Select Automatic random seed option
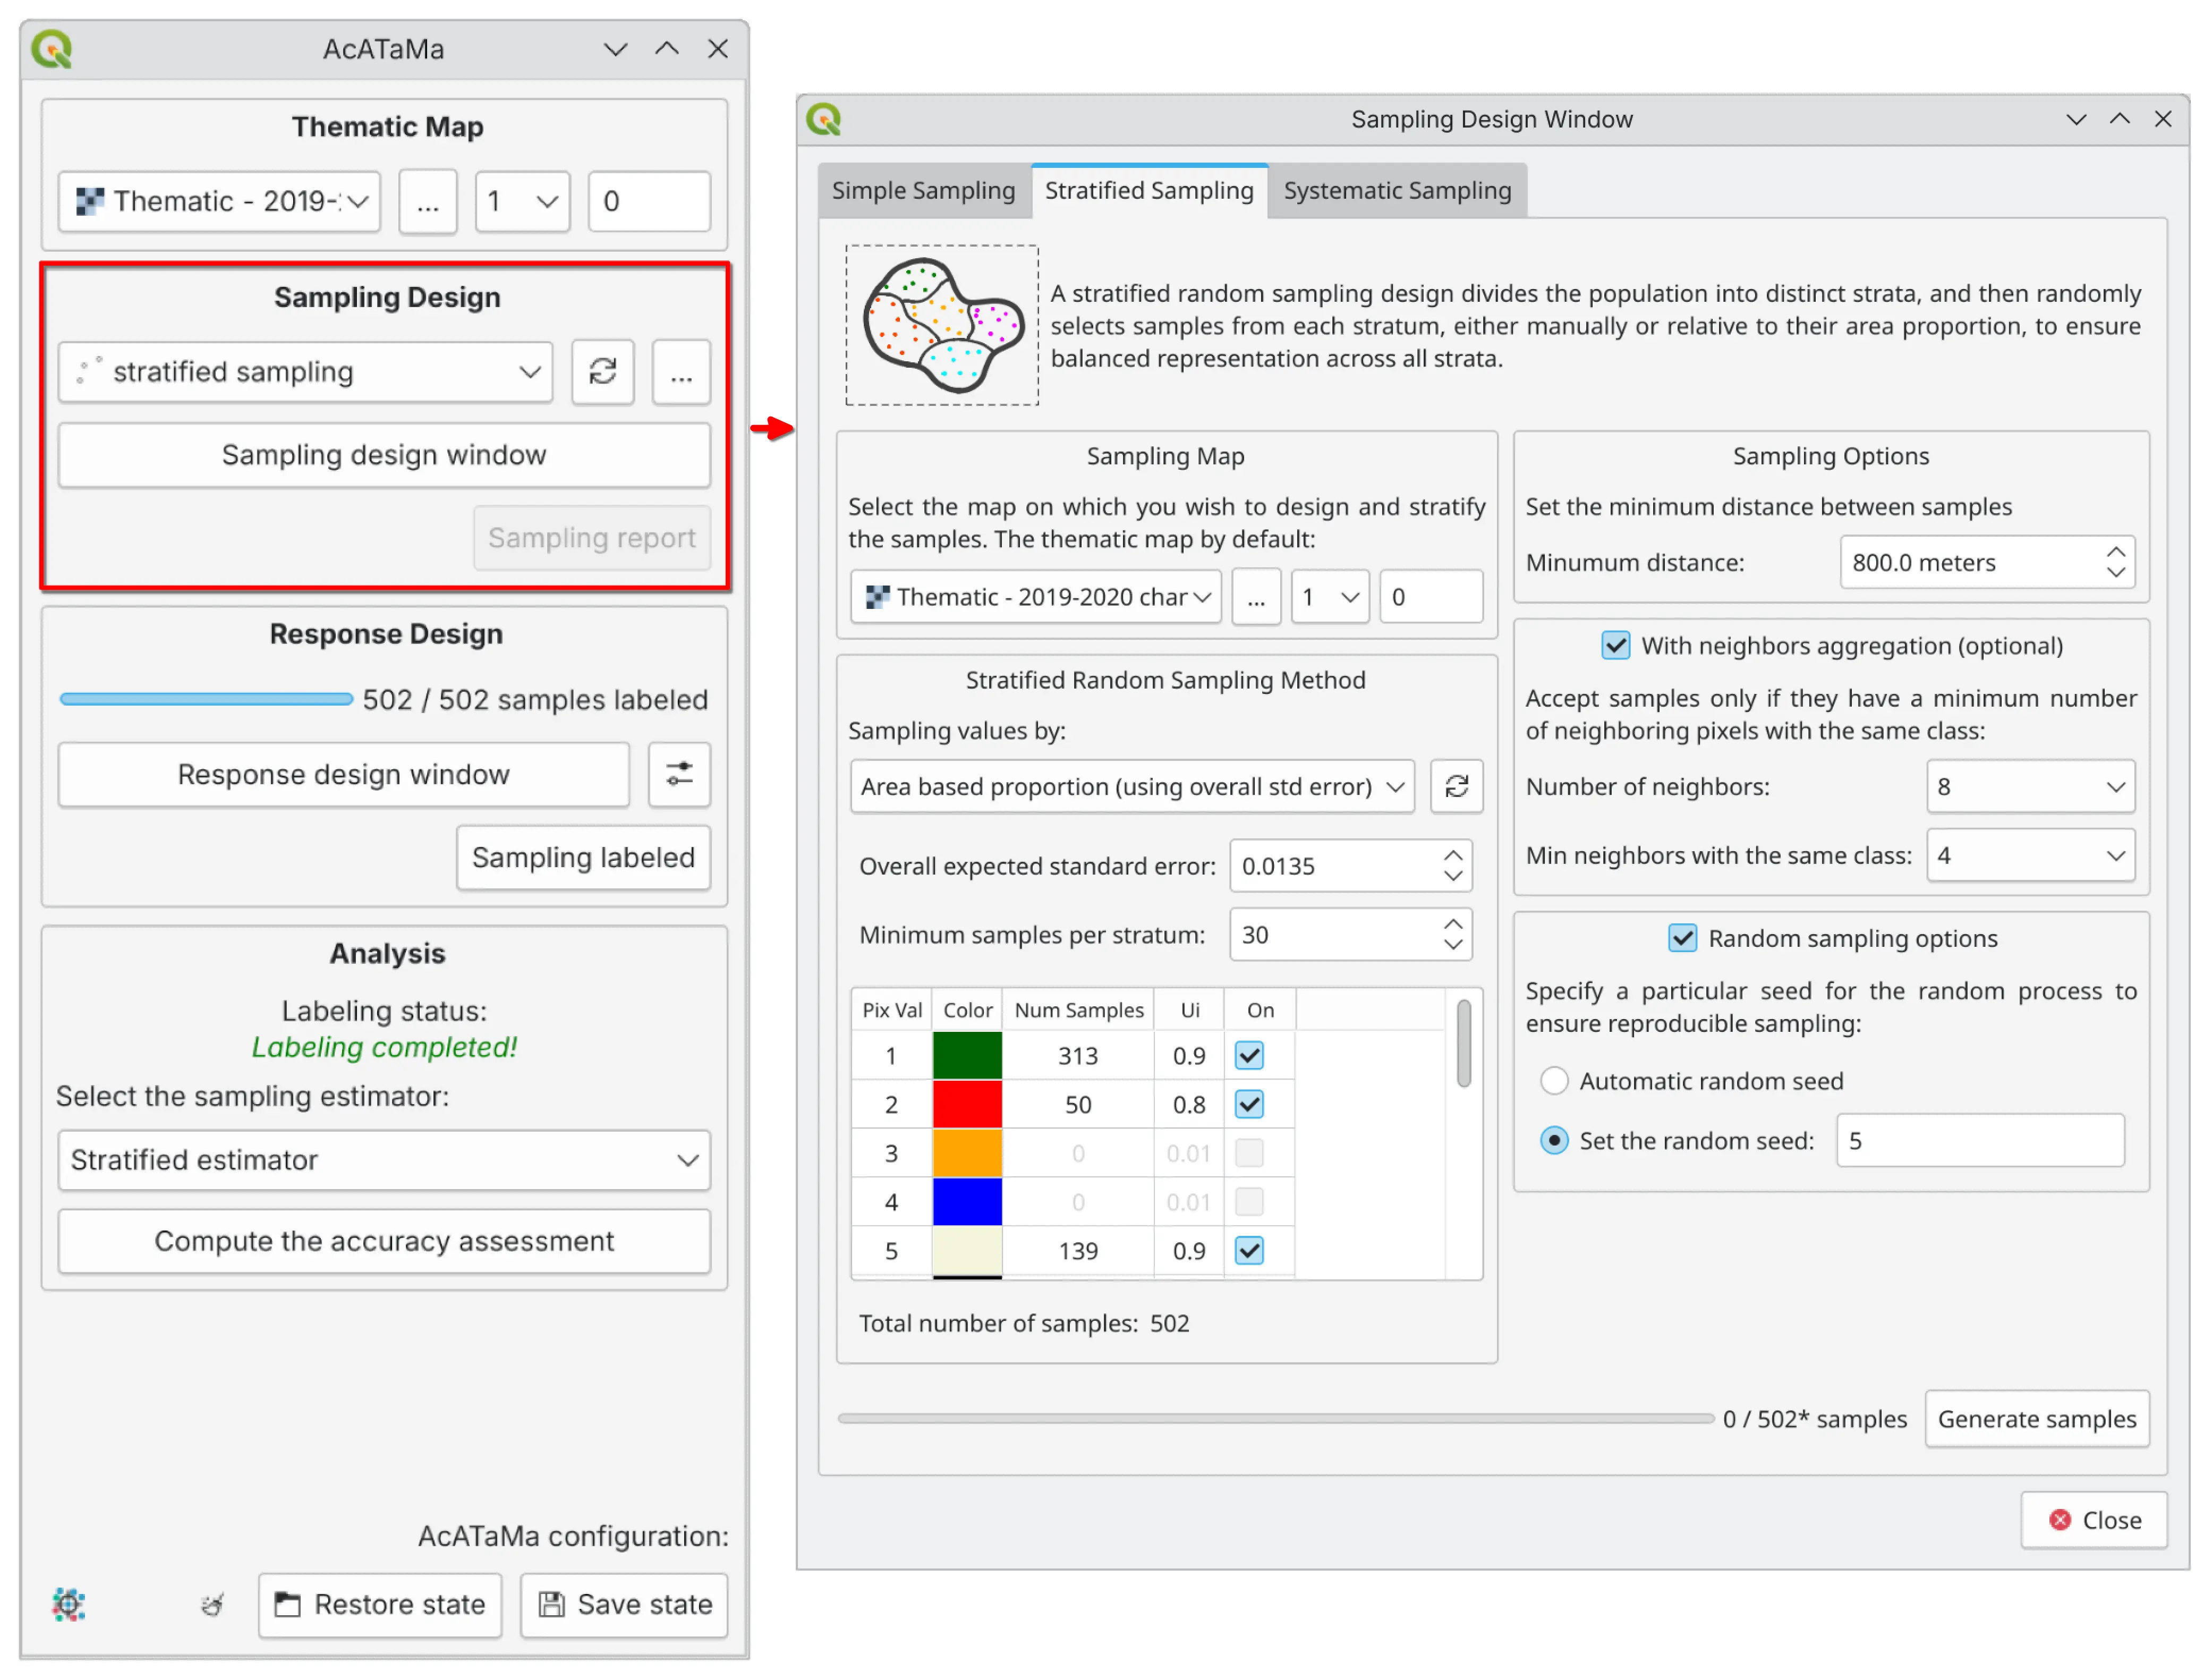 [x=1554, y=1081]
